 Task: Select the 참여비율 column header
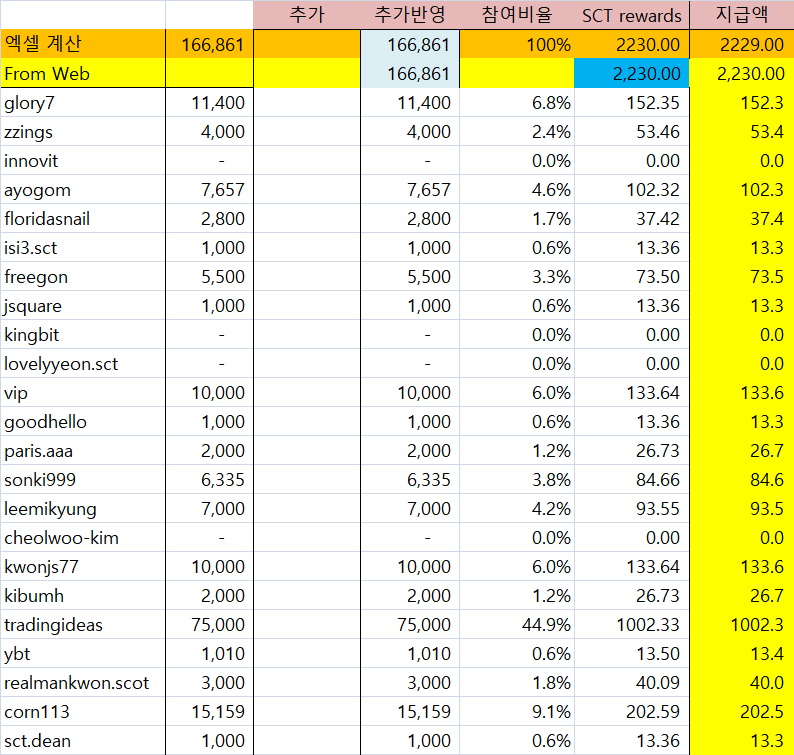(517, 15)
